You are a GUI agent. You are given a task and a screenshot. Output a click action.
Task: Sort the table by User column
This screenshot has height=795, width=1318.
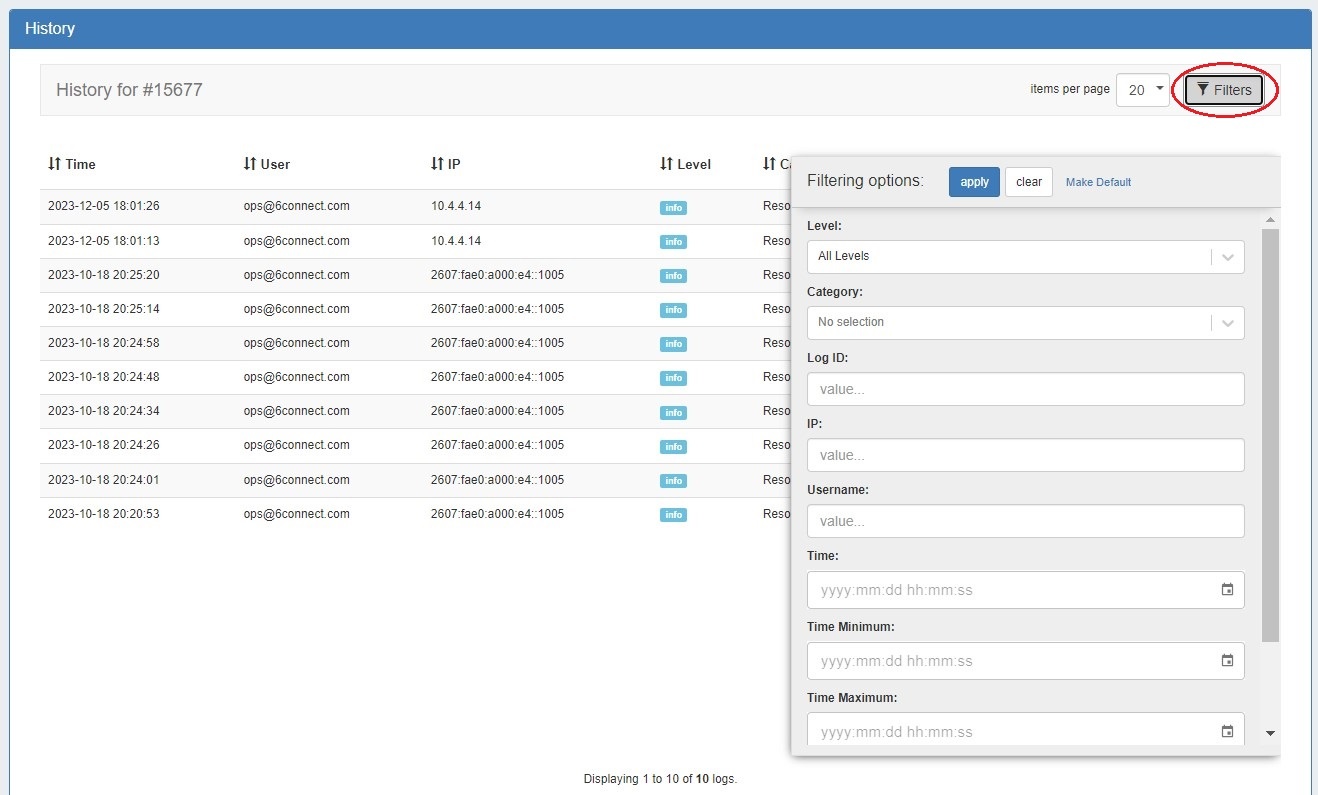tap(266, 164)
